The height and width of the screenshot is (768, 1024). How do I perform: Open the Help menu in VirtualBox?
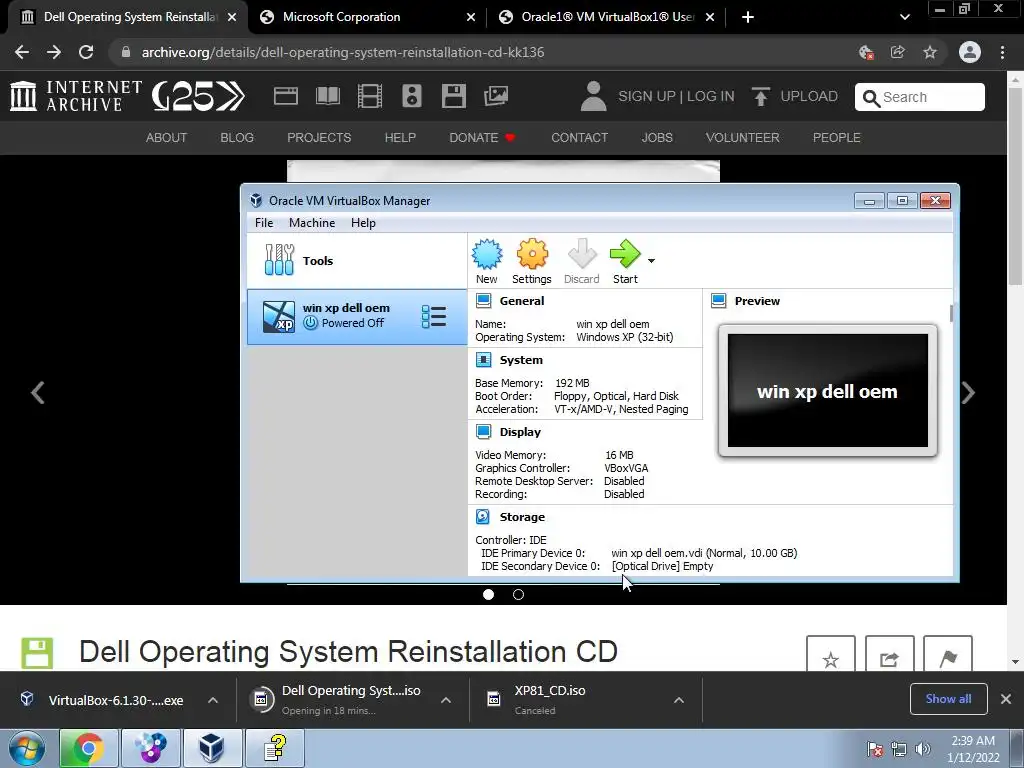tap(363, 223)
